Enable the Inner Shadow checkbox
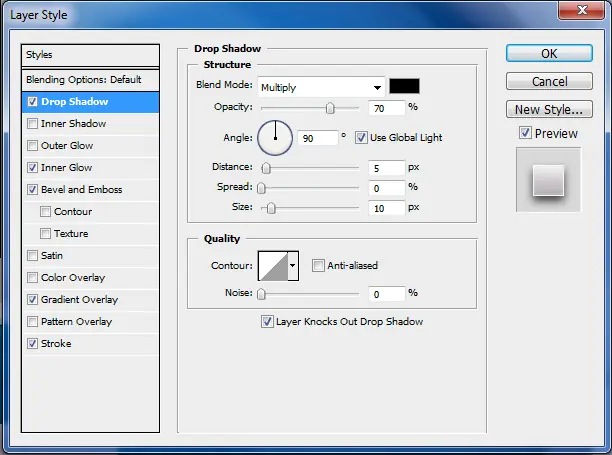Image resolution: width=612 pixels, height=455 pixels. tap(32, 124)
